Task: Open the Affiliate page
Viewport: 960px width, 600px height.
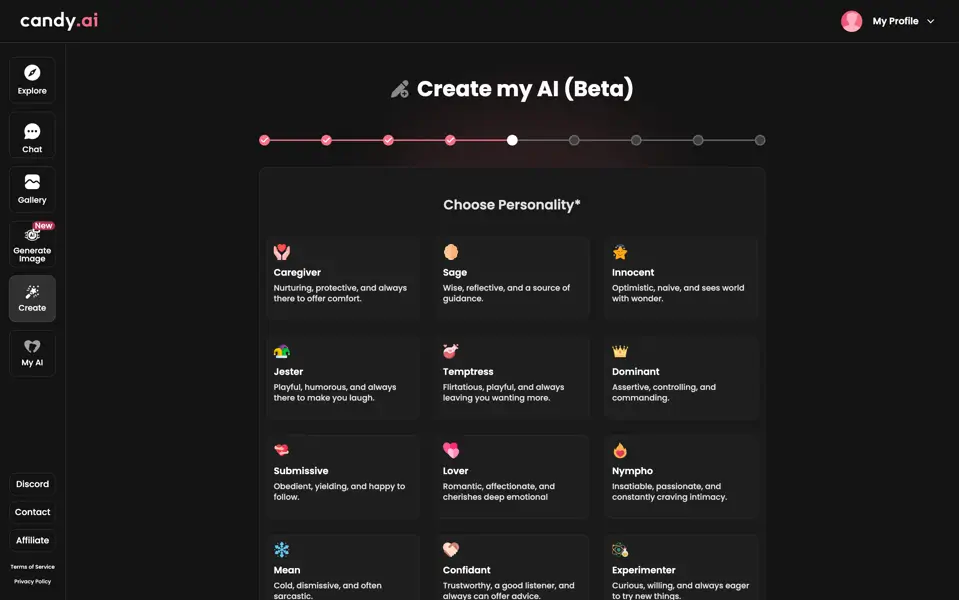Action: pyautogui.click(x=32, y=539)
